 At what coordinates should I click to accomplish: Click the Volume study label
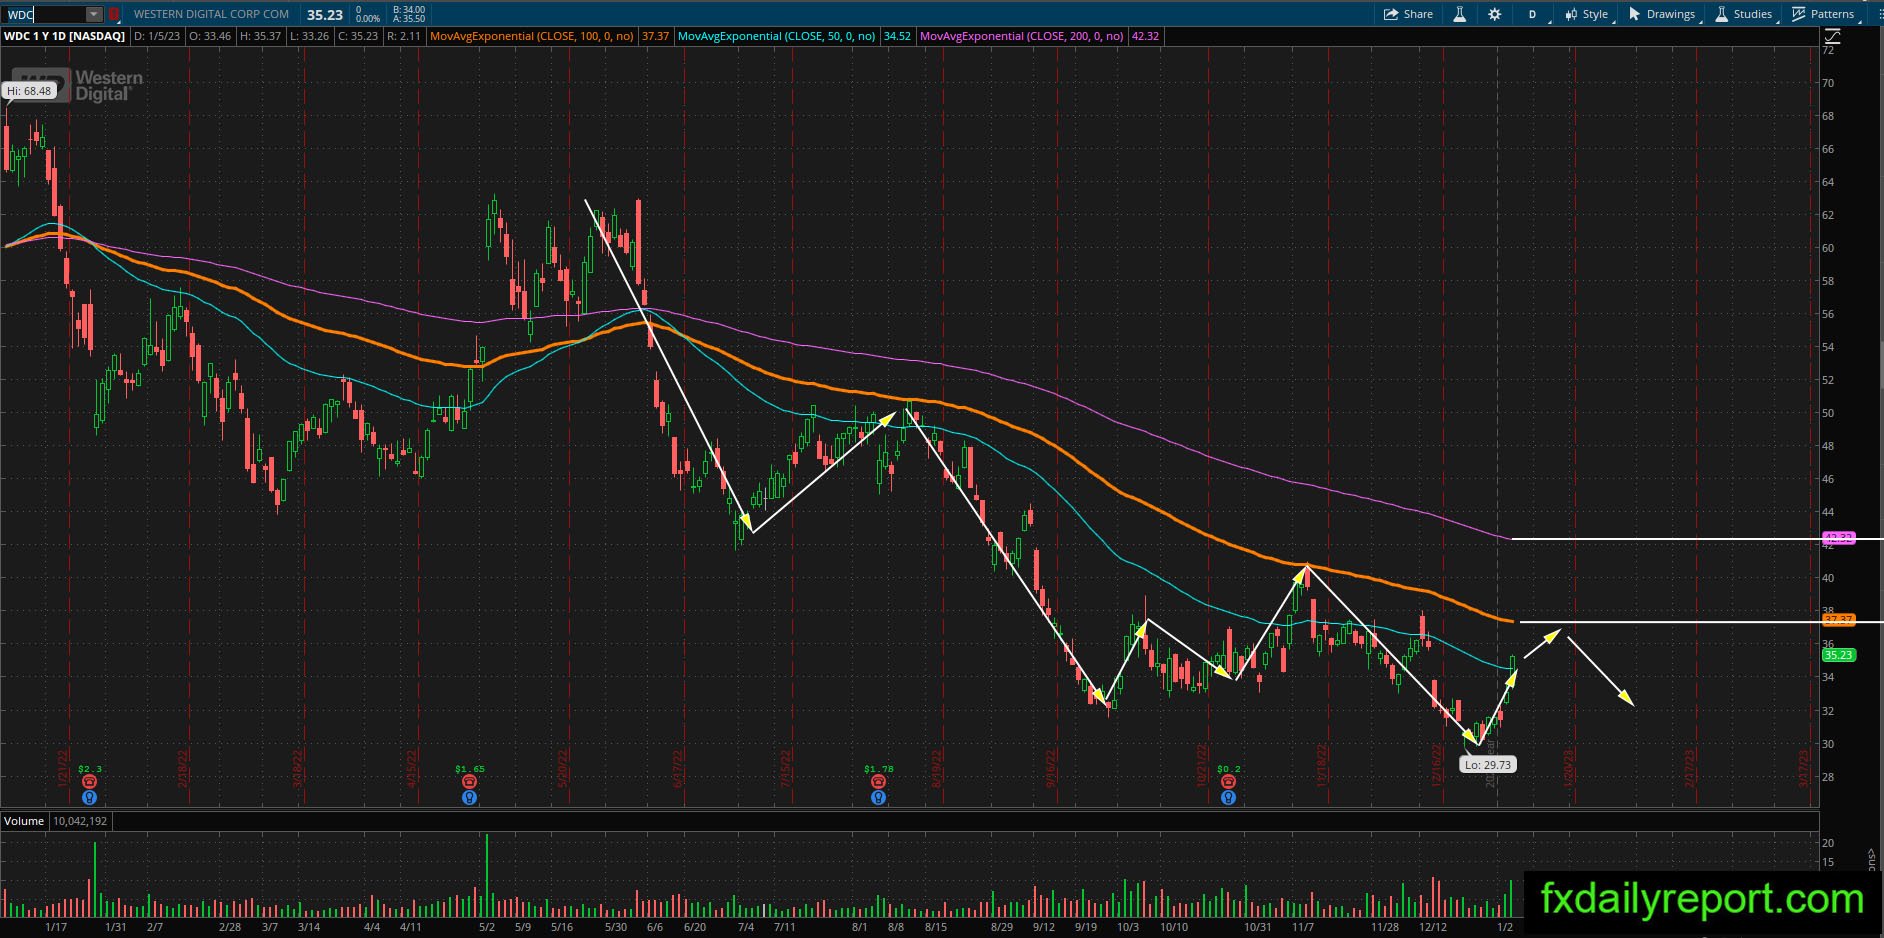pos(24,821)
